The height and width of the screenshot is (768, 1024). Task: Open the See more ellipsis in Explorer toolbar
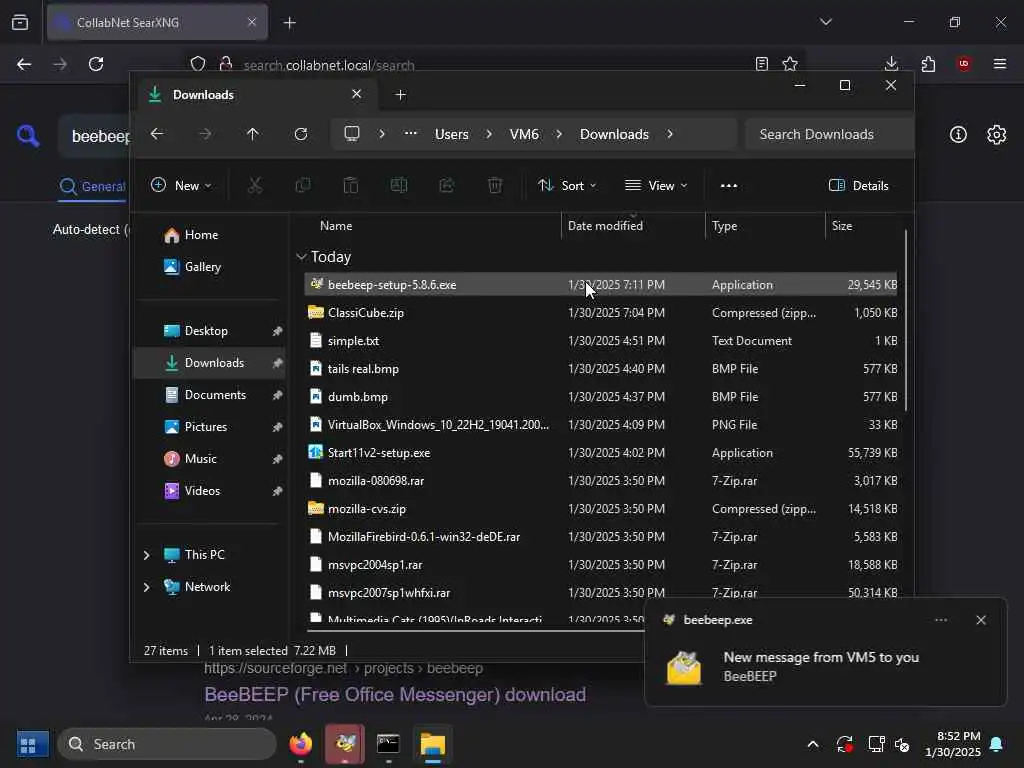pos(729,185)
